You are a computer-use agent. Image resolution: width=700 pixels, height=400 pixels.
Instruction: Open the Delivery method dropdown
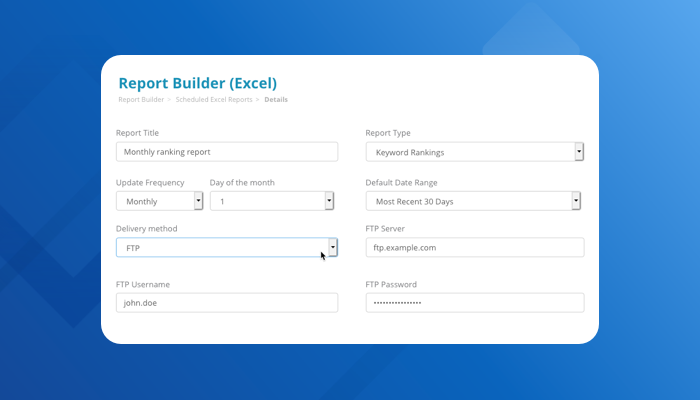pos(220,247)
